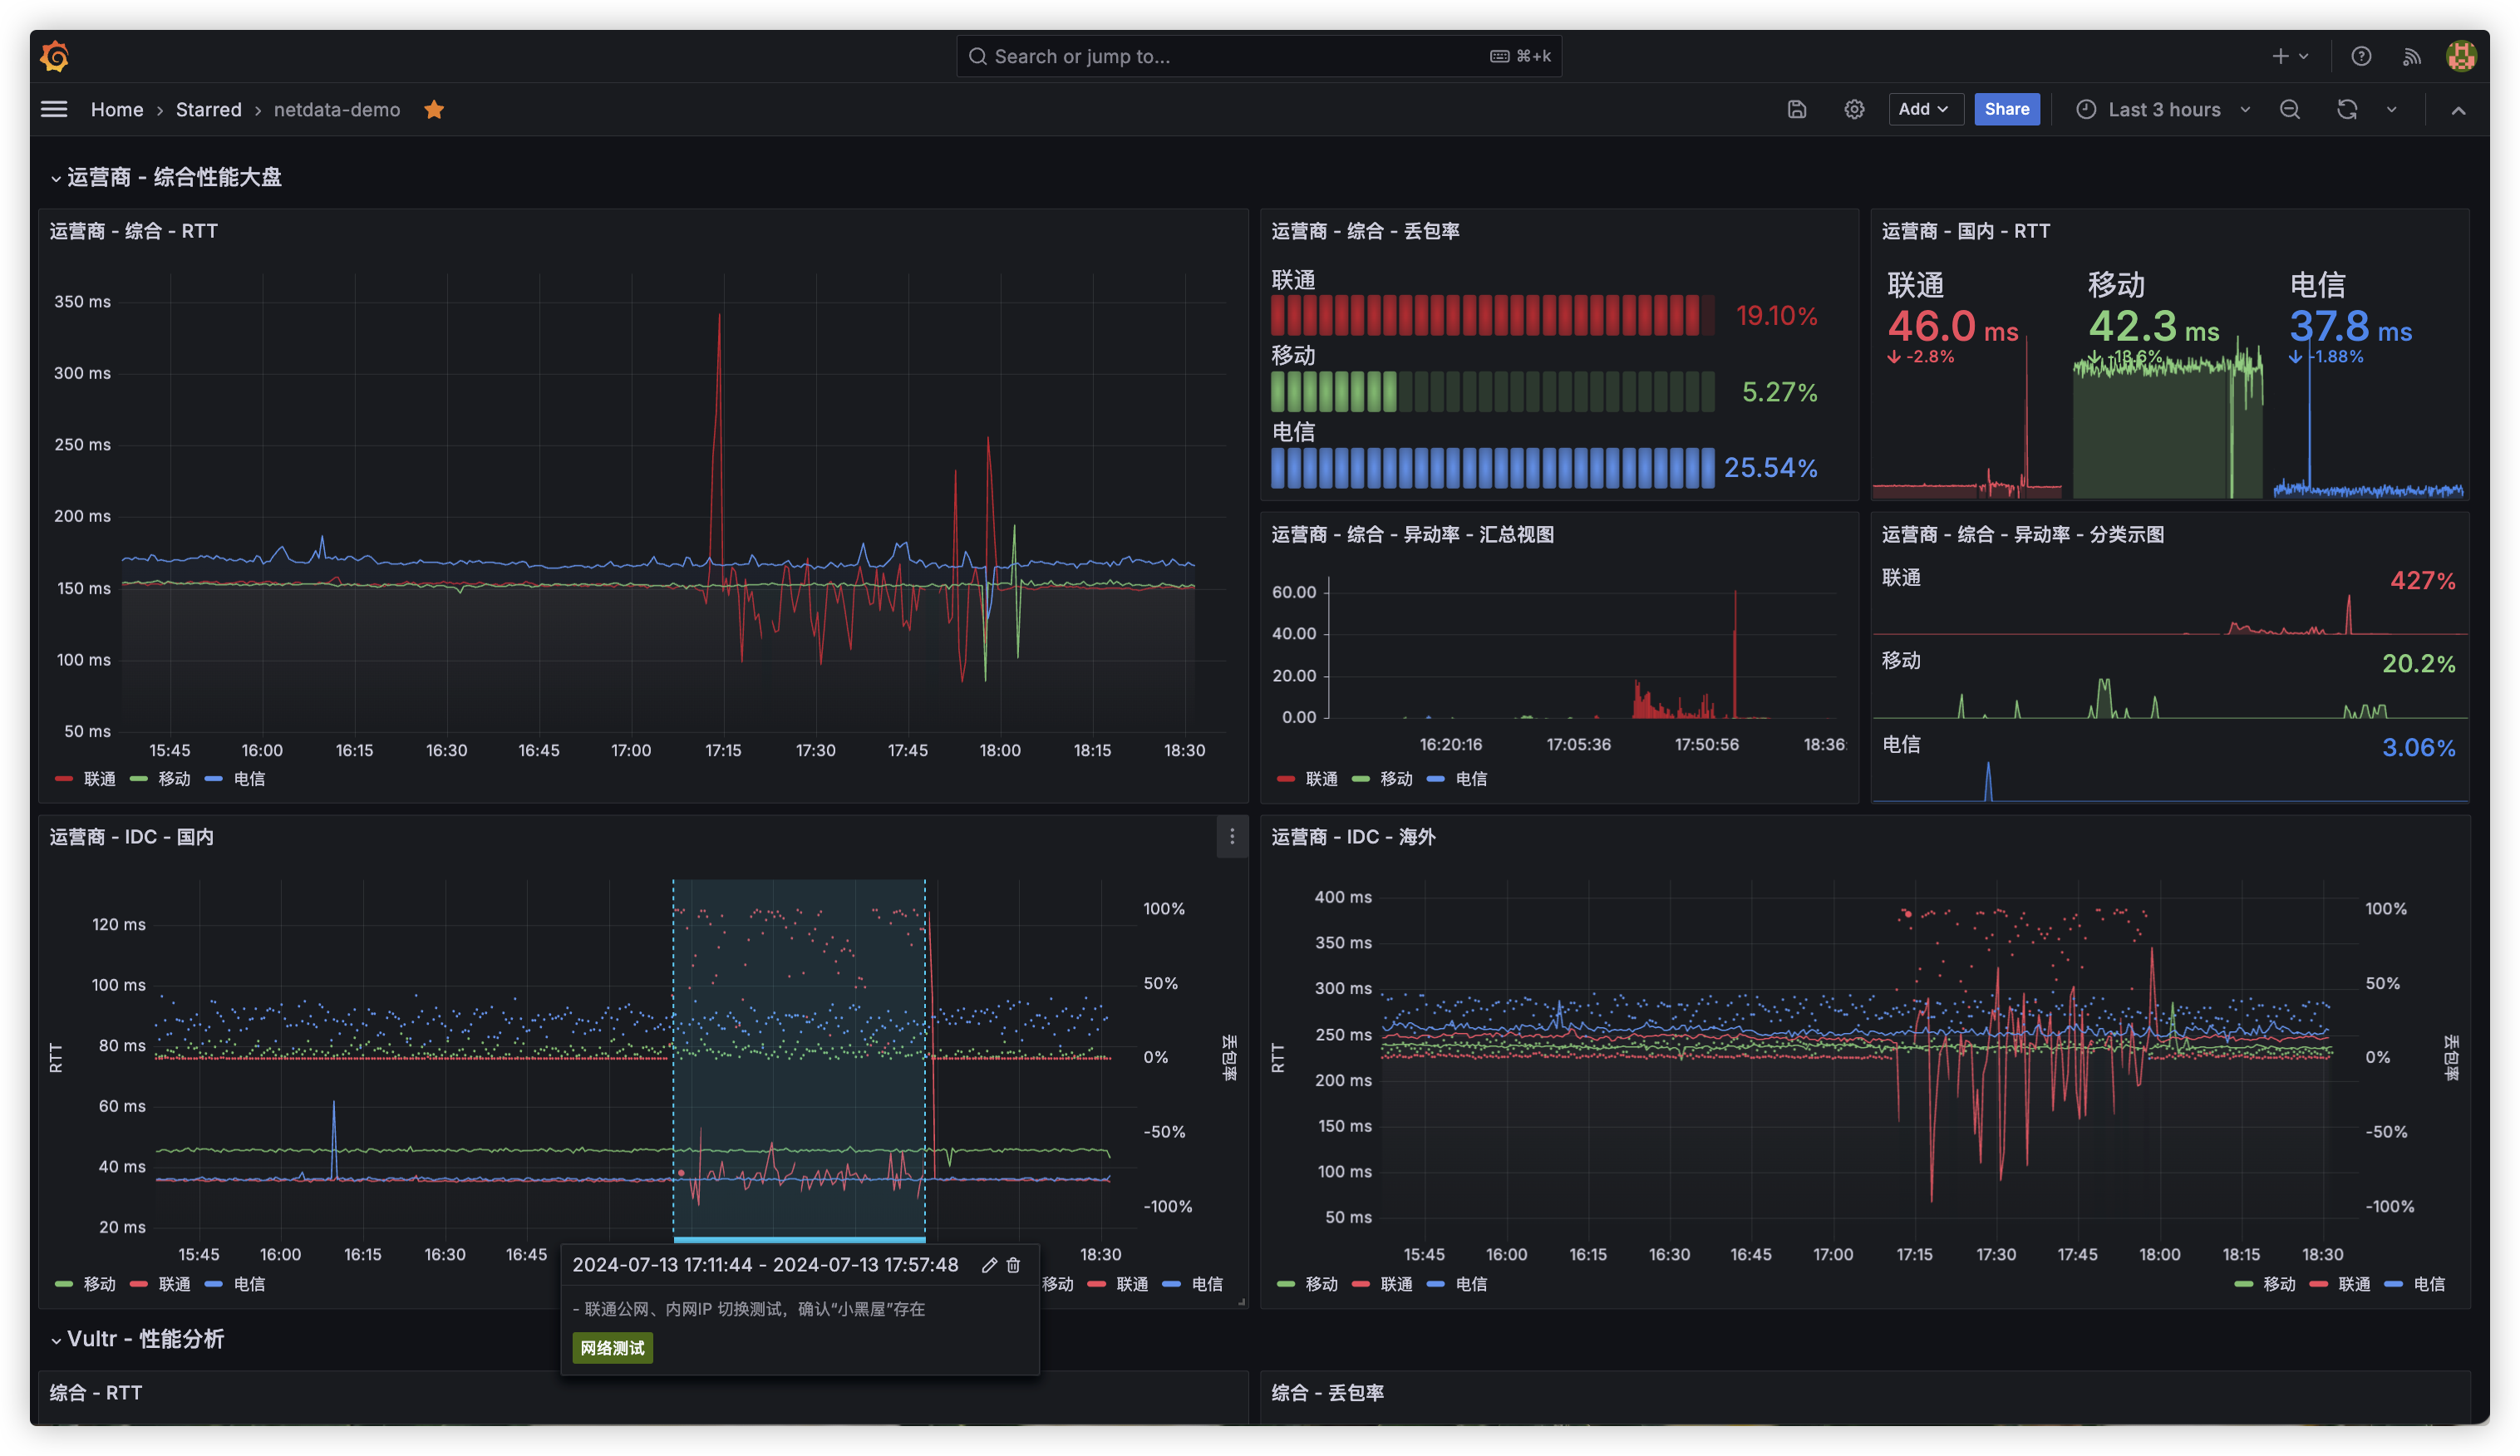Open dashboard settings gear
This screenshot has width=2520, height=1456.
click(x=1854, y=110)
